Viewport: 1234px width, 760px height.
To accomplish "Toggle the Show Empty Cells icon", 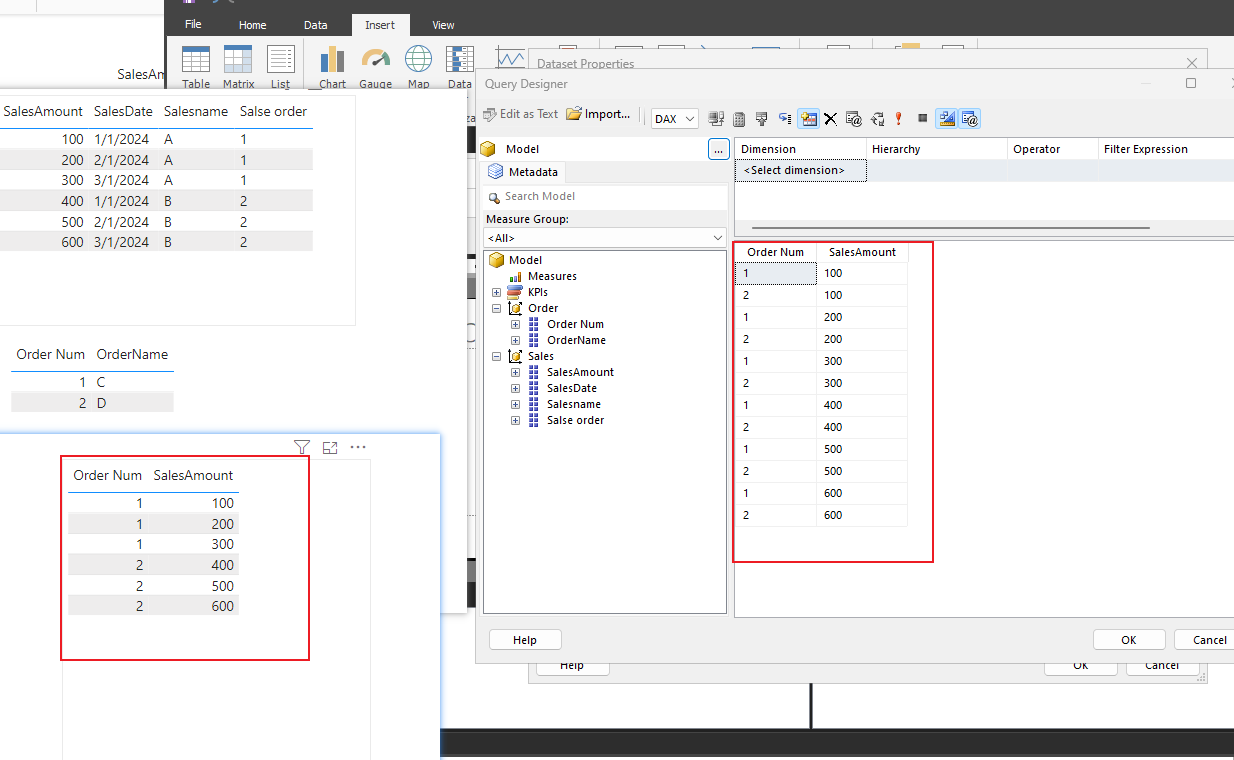I will 762,118.
